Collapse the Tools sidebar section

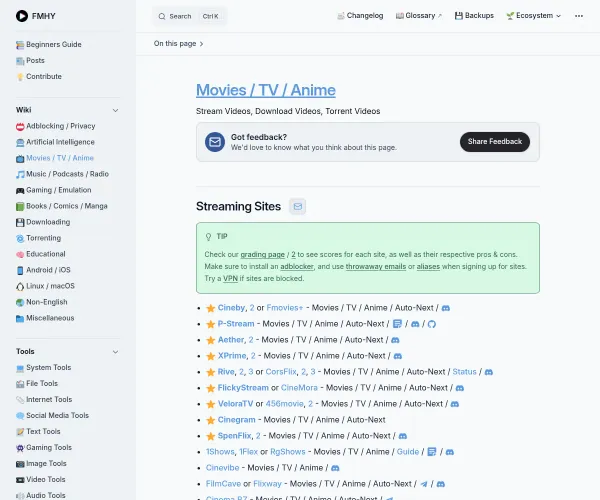coord(115,352)
